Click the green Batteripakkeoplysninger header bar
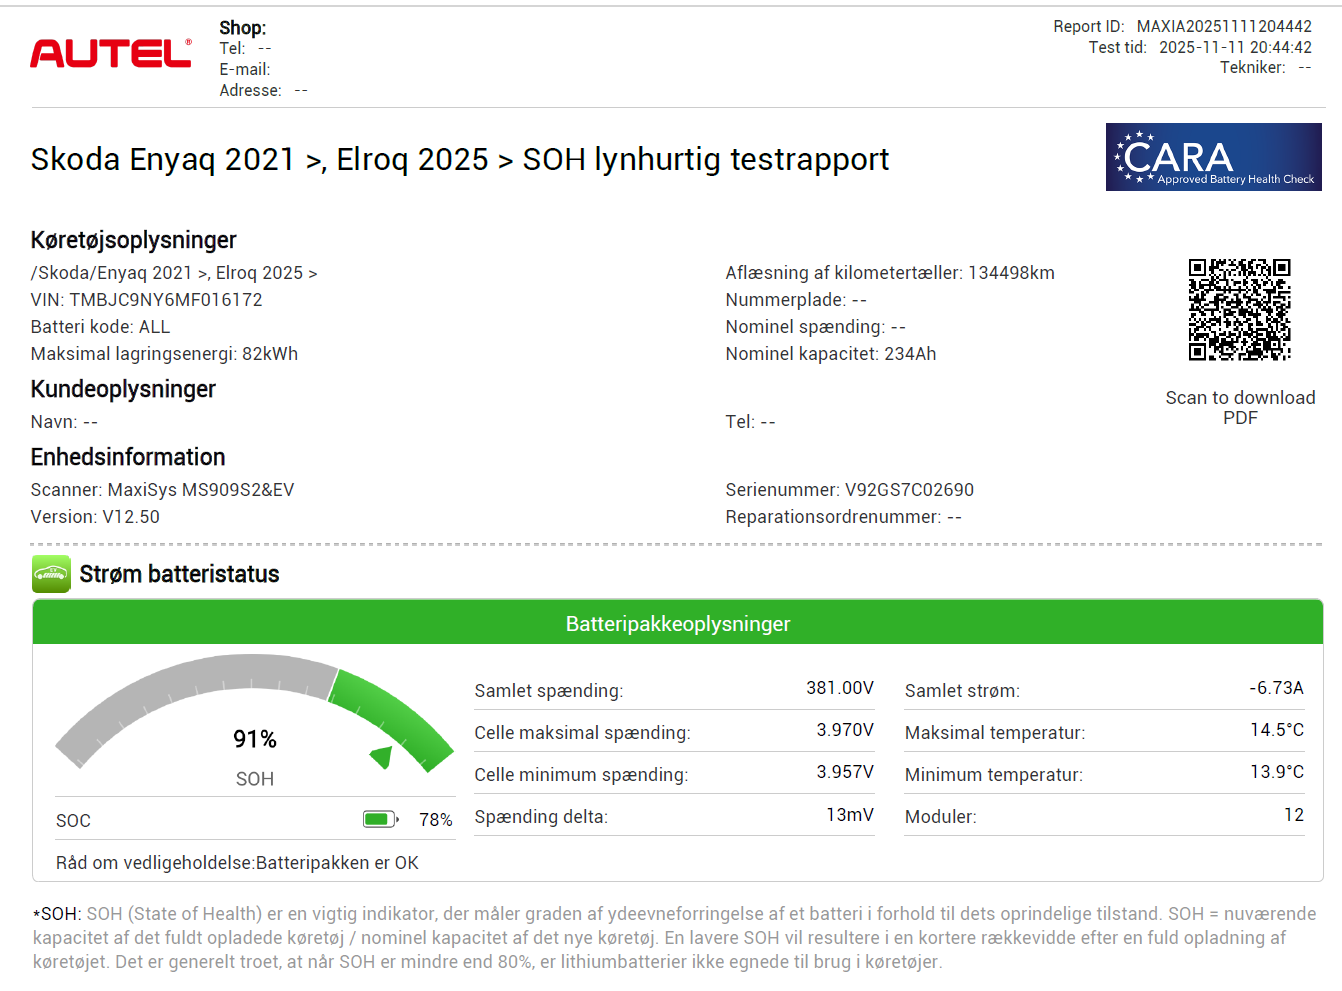 click(x=678, y=623)
